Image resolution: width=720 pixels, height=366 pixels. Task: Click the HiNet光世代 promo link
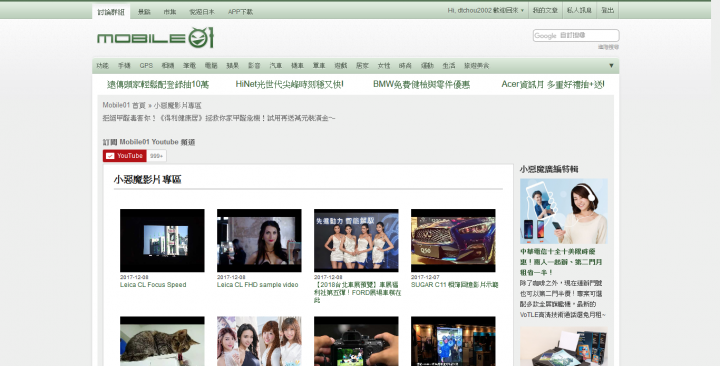[289, 84]
